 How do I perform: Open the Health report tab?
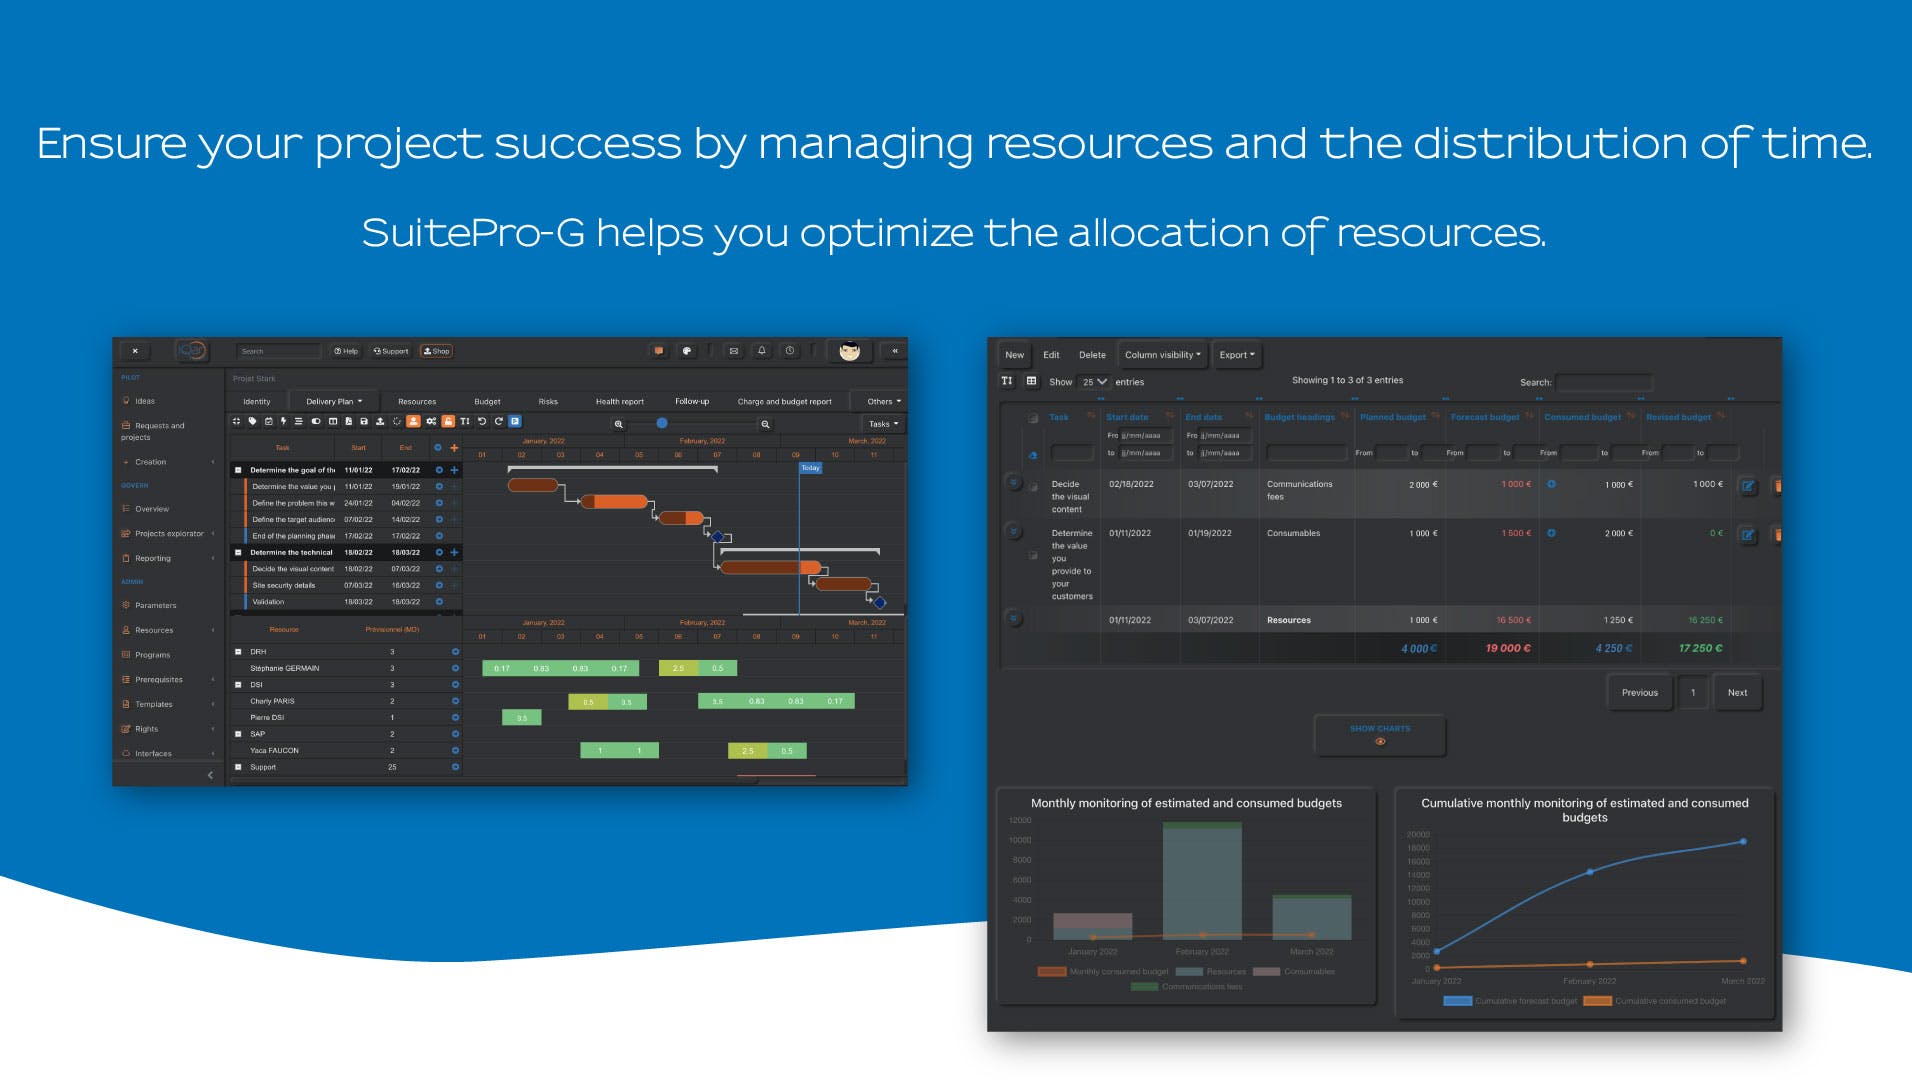(x=620, y=401)
